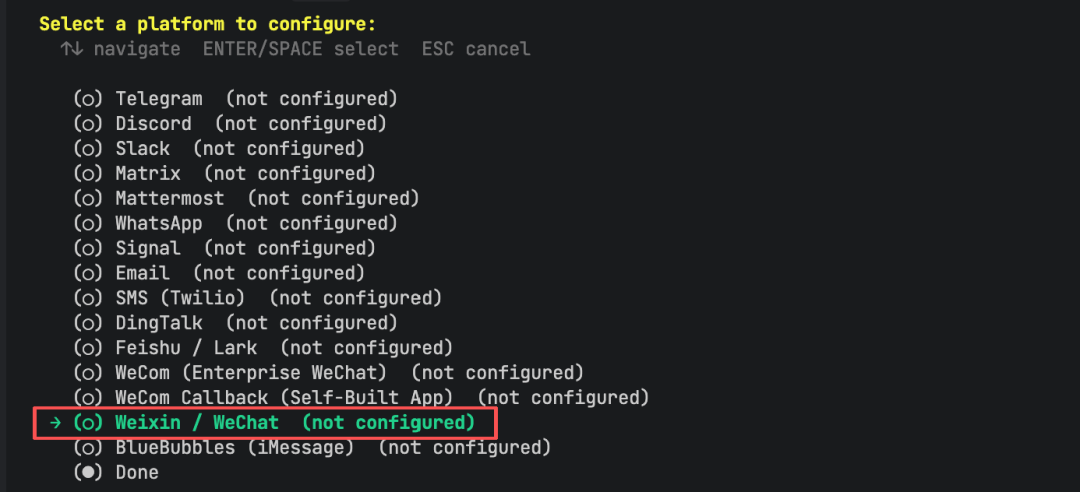Select the DingTalk platform entry
Viewport: 1080px width, 492px height.
236,323
